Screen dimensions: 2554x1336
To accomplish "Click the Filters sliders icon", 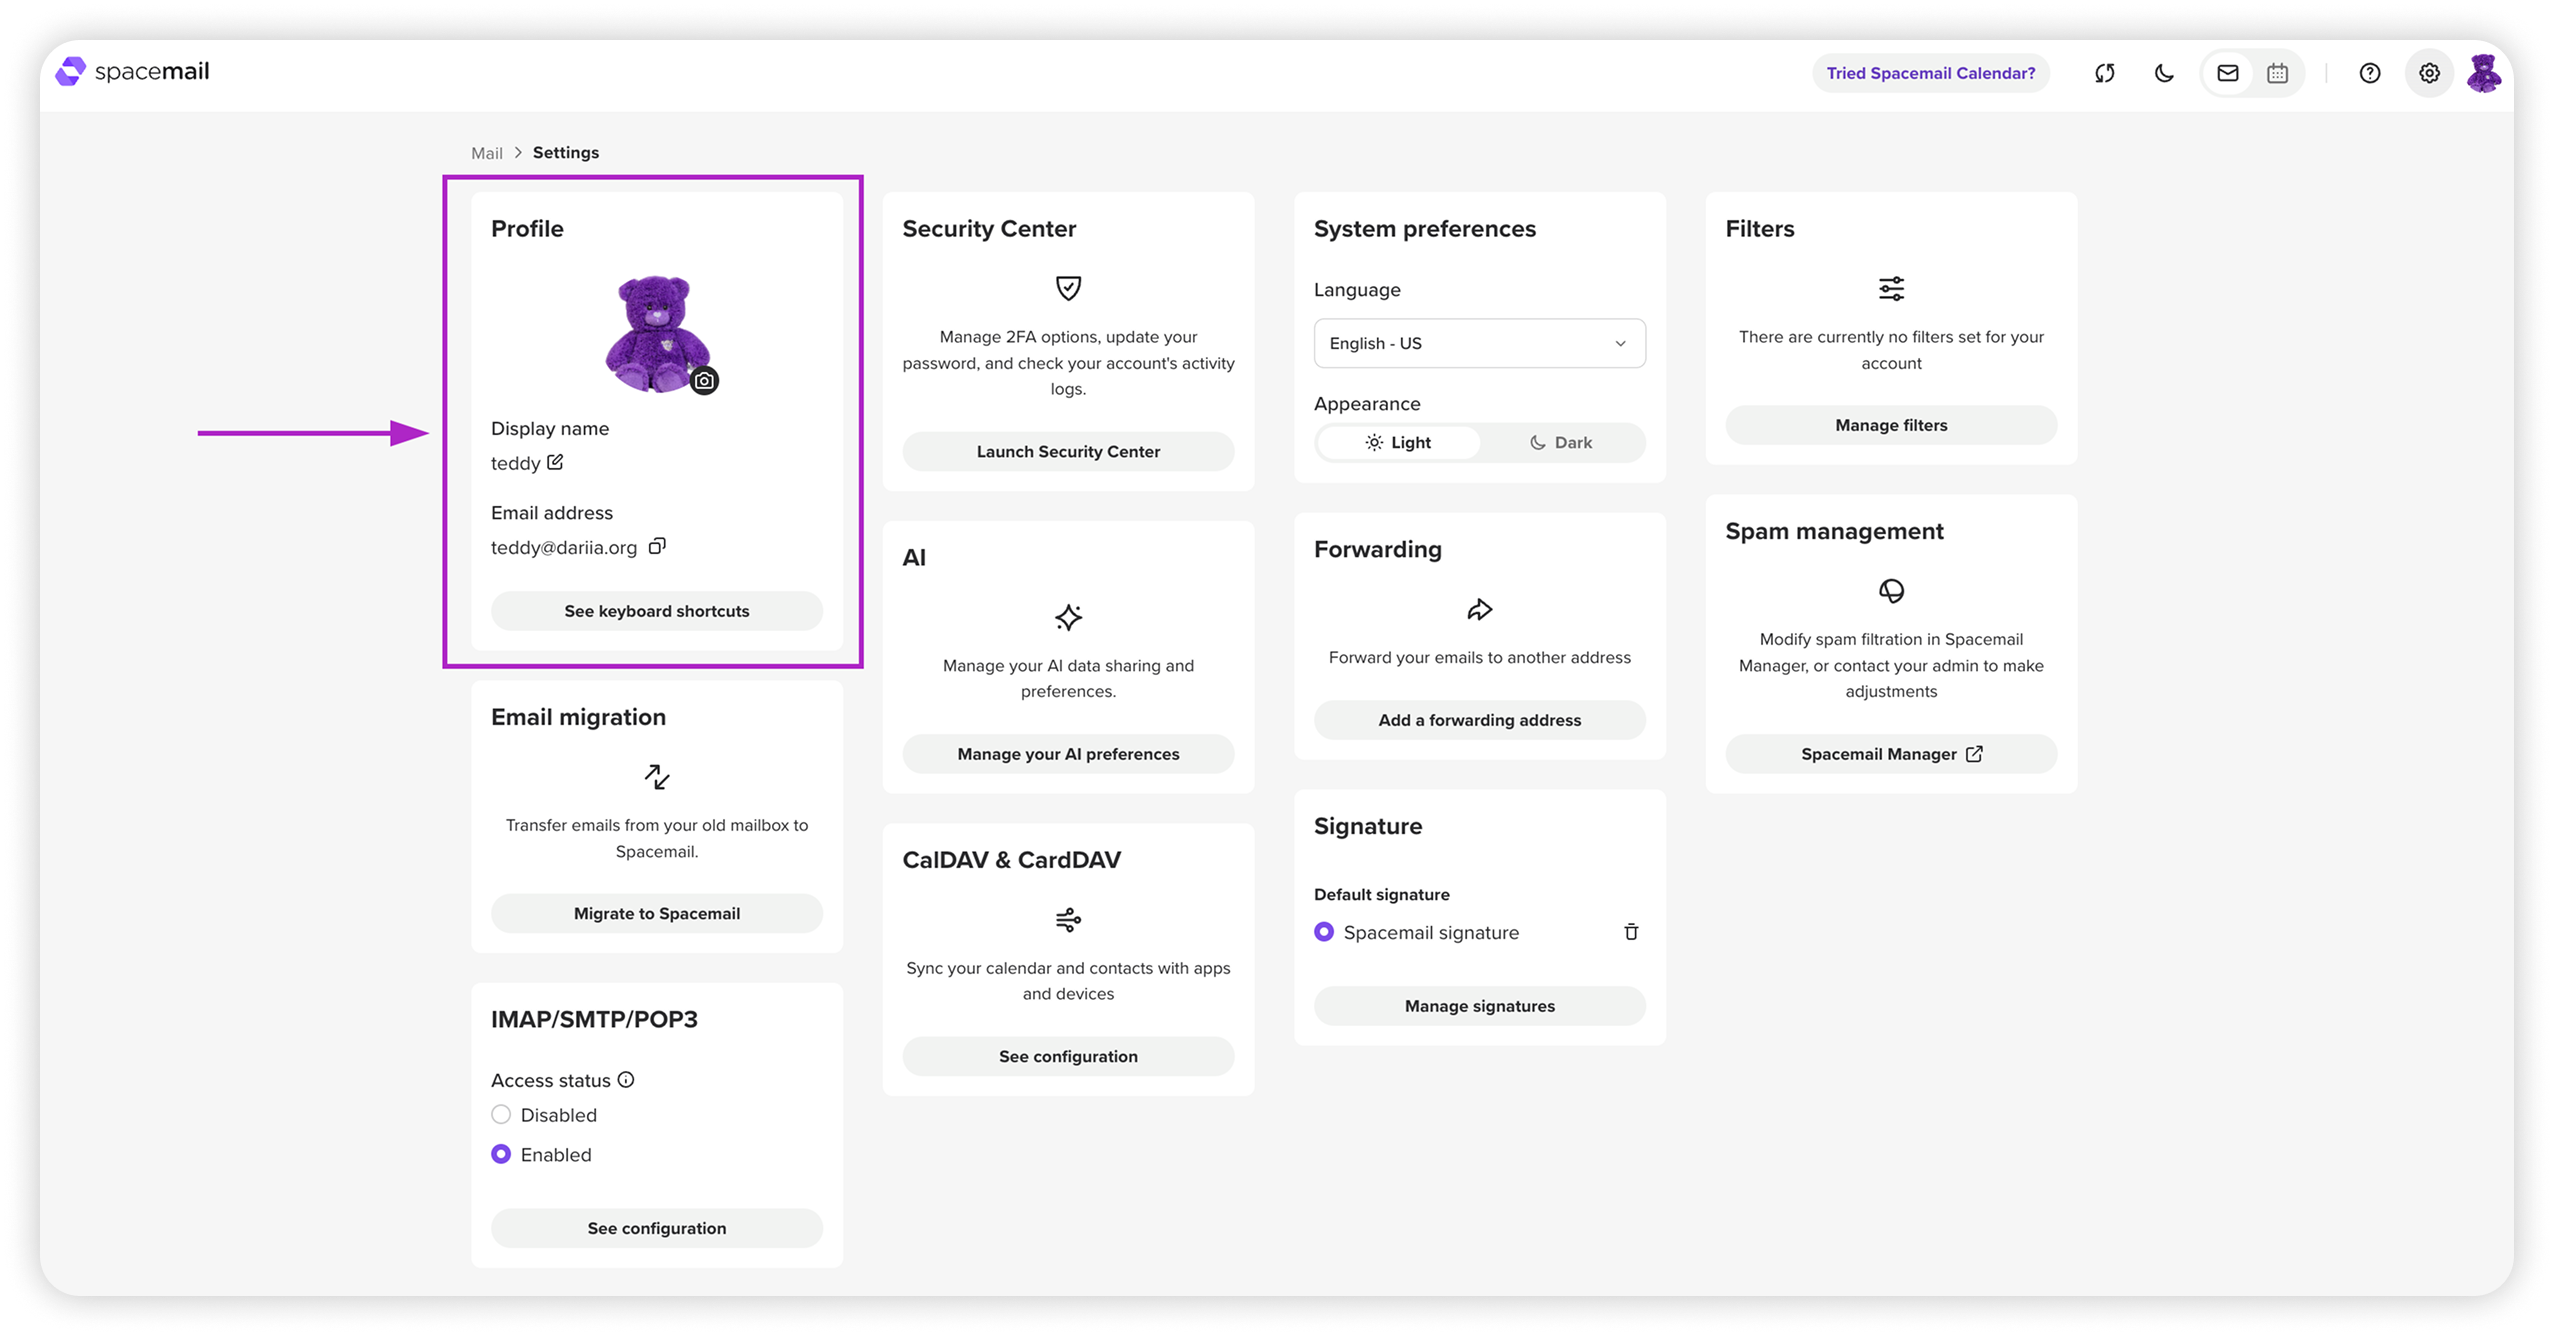I will pos(1891,289).
